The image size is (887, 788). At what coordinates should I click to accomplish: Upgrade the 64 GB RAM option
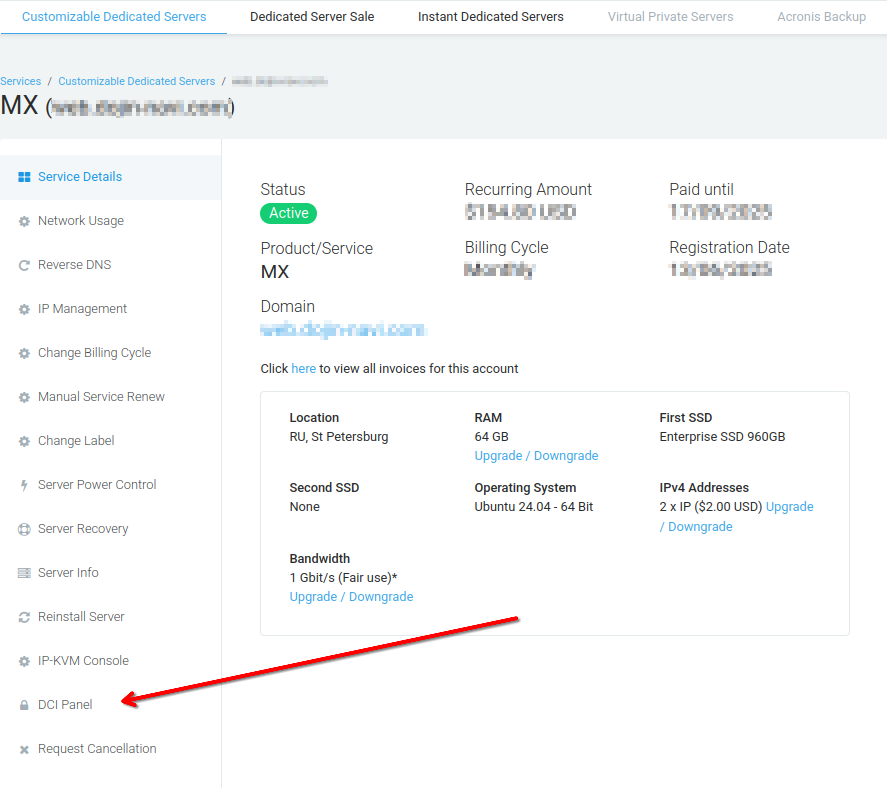[536, 455]
